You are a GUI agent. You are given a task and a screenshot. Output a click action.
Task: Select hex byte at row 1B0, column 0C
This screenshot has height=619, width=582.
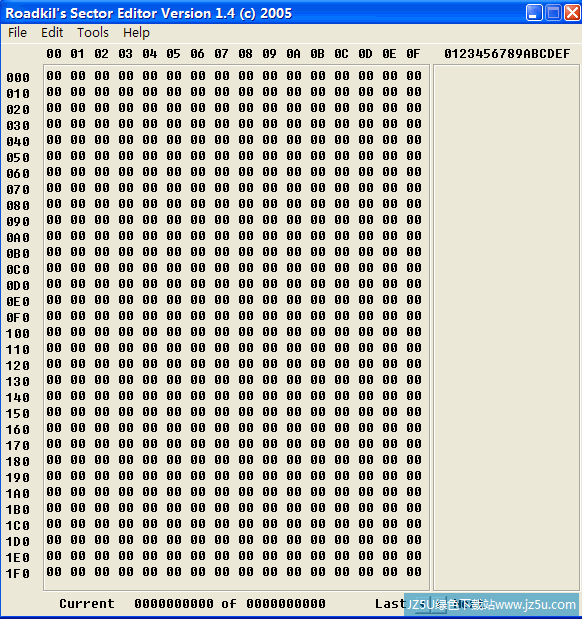(342, 508)
